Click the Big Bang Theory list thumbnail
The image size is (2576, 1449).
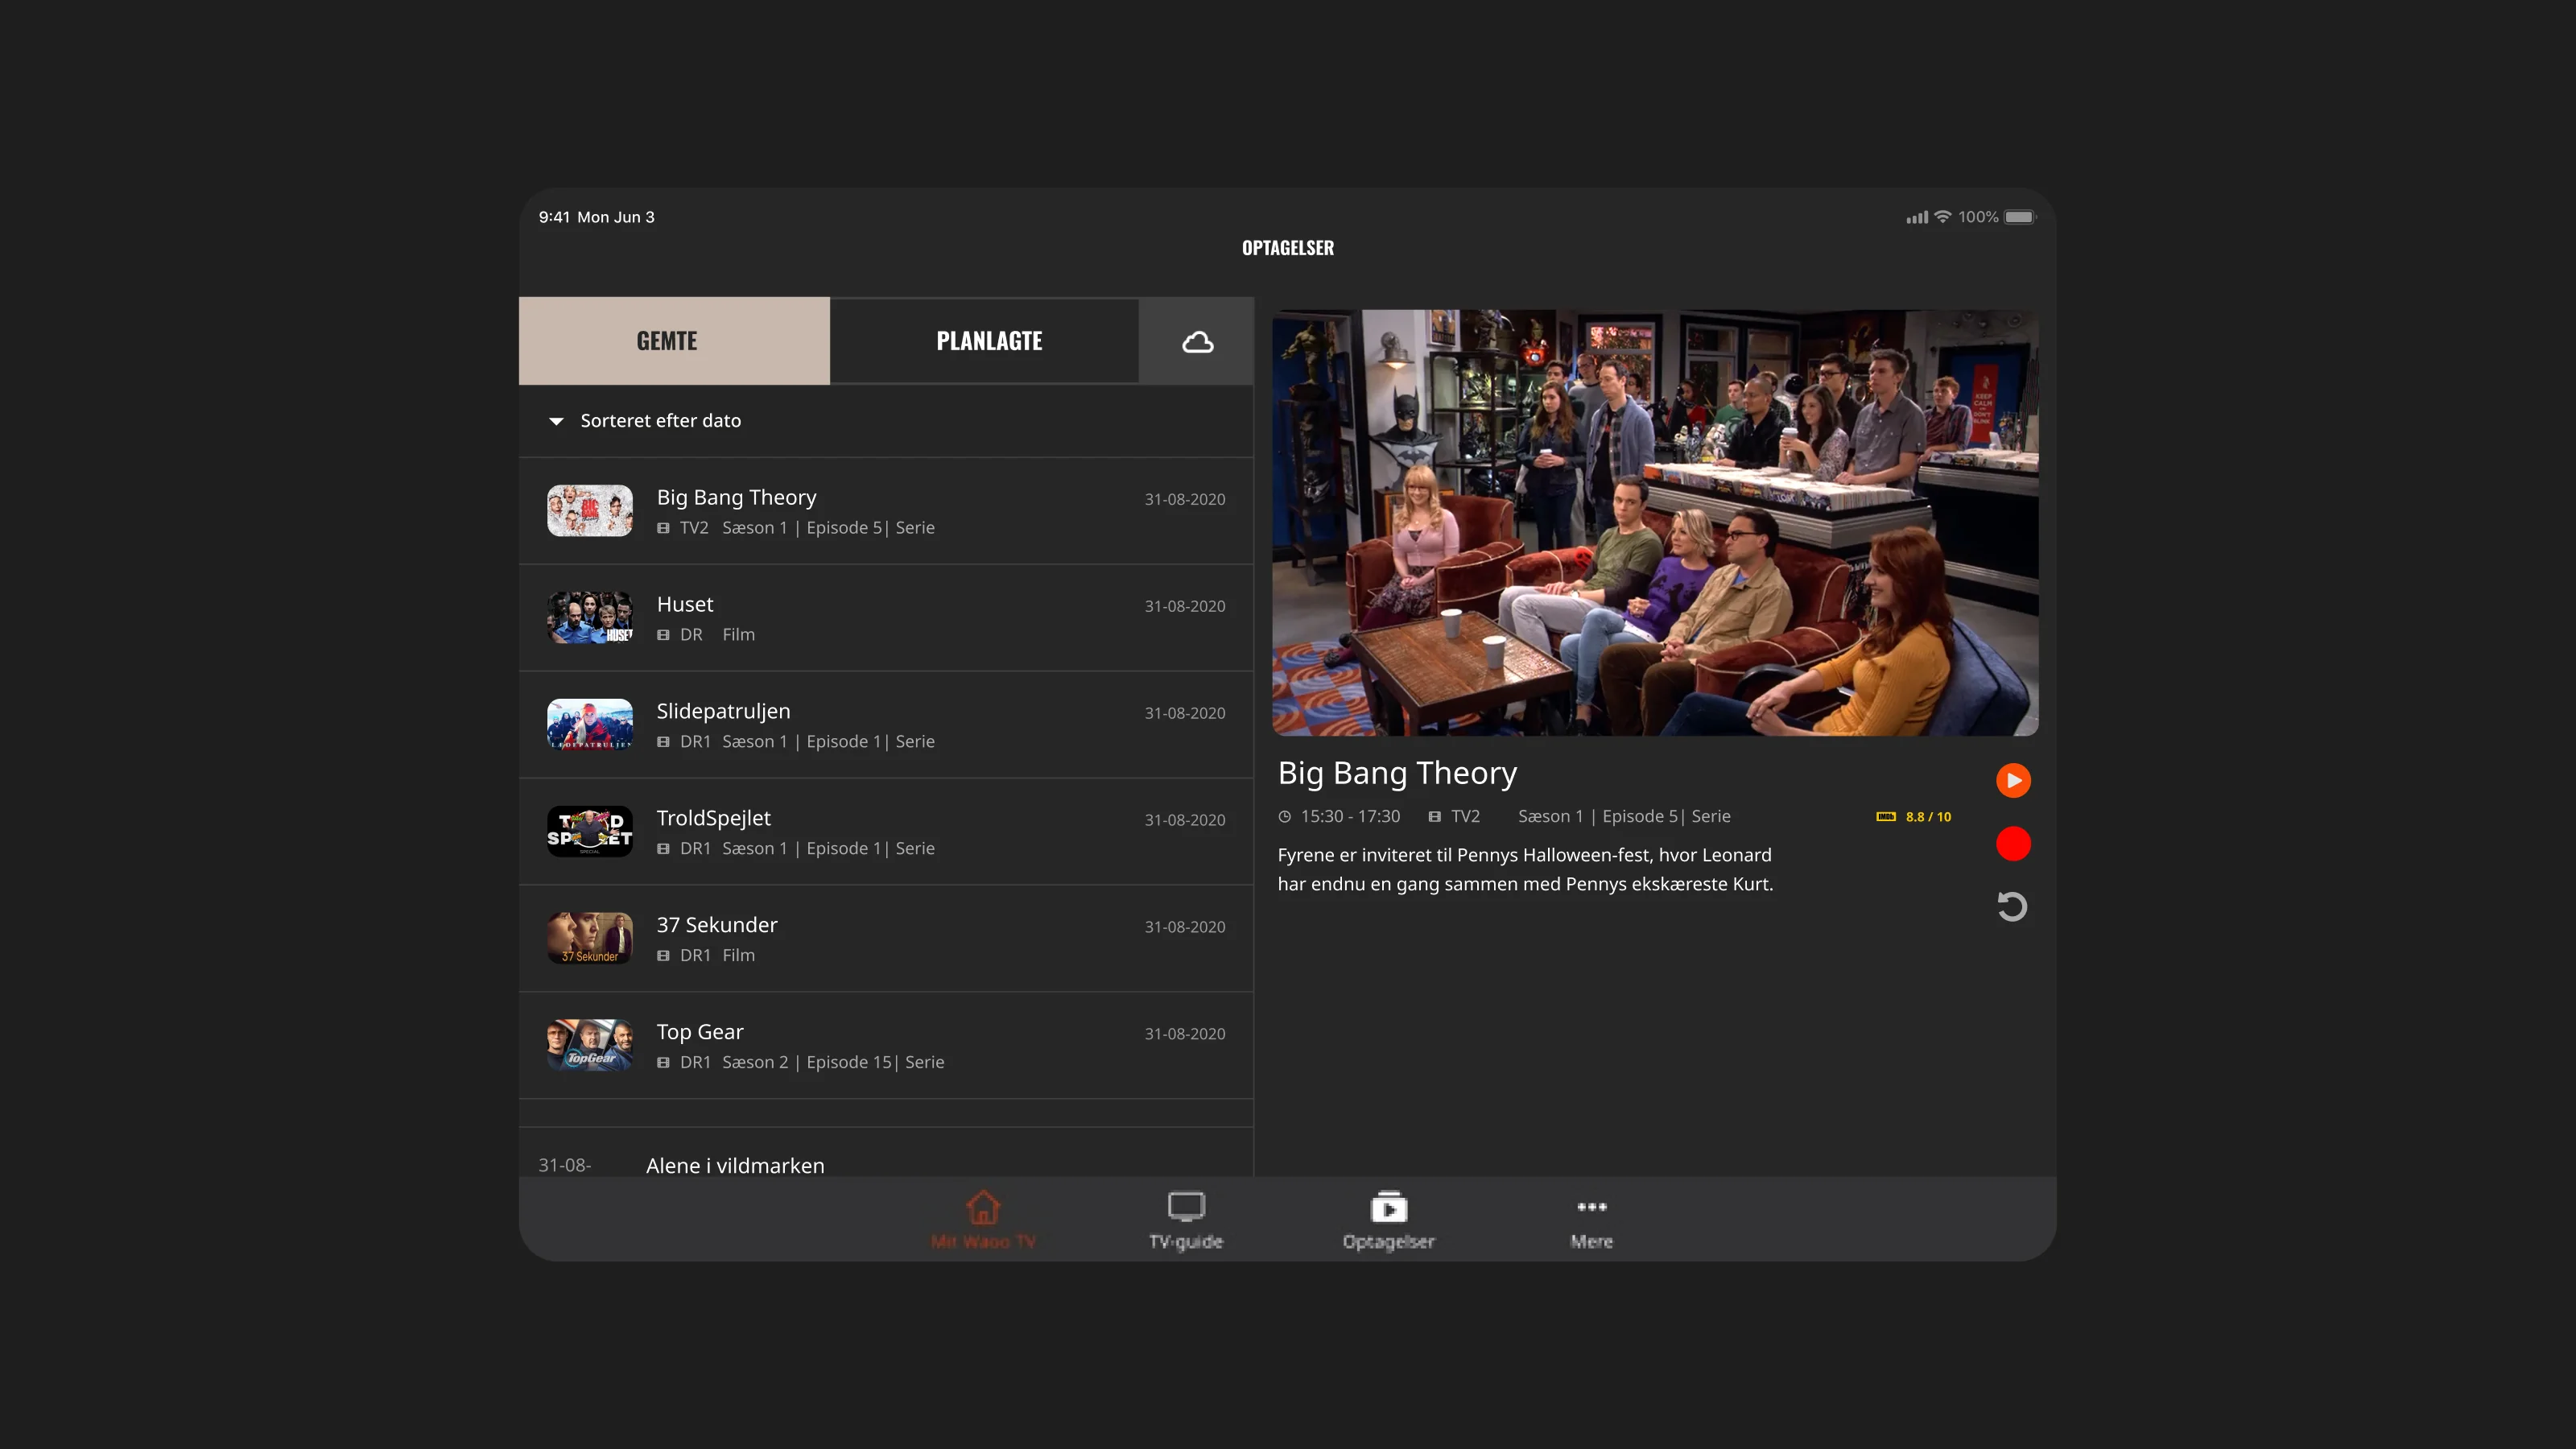[590, 511]
